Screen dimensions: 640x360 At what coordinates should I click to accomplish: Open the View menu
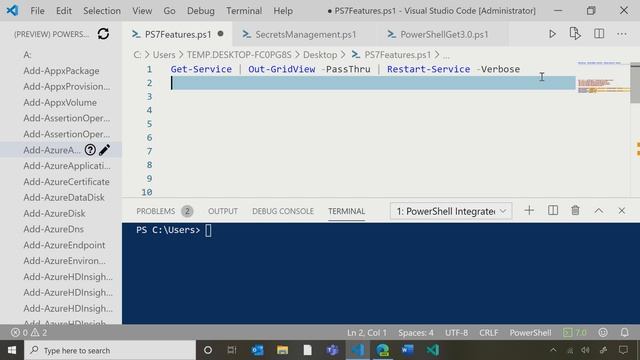pos(142,11)
